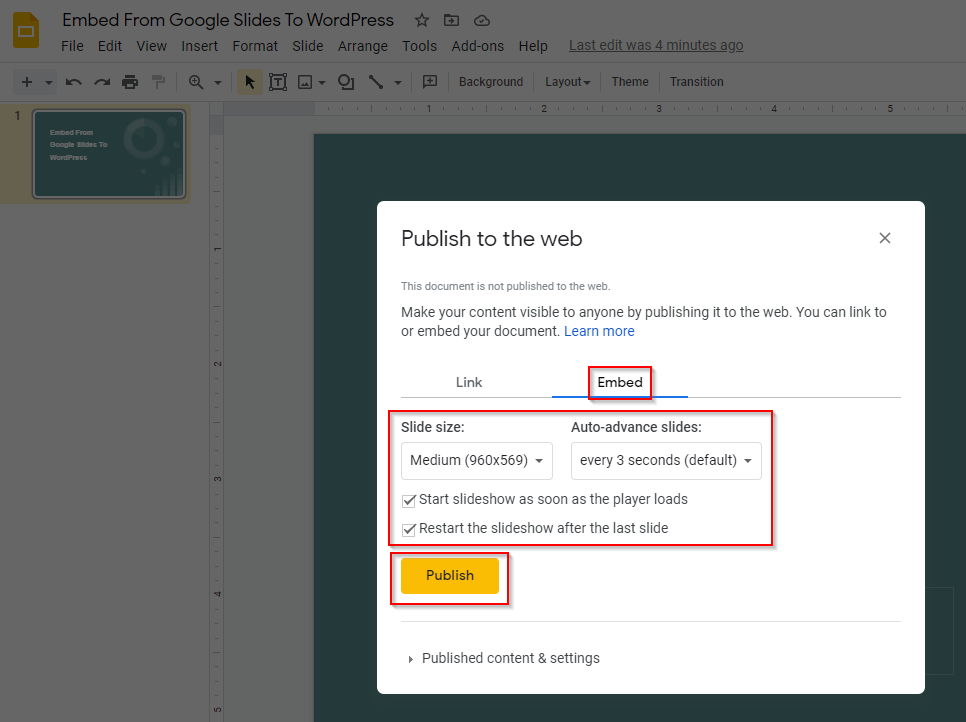The width and height of the screenshot is (966, 722).
Task: Click the Background toolbar button
Action: [491, 82]
